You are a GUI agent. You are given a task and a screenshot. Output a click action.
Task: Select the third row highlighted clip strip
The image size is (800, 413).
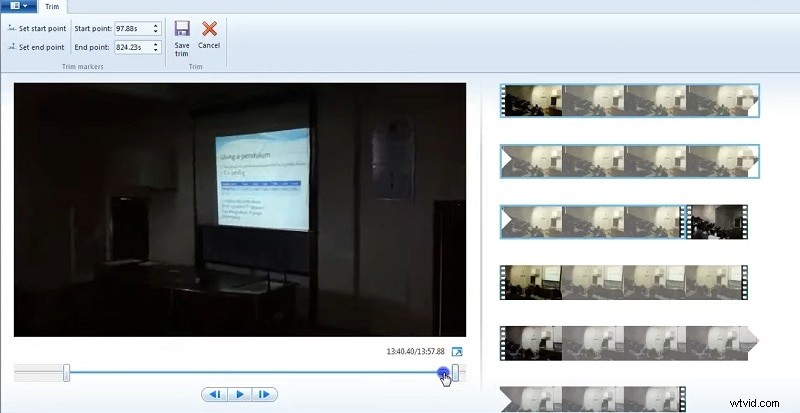pos(592,222)
